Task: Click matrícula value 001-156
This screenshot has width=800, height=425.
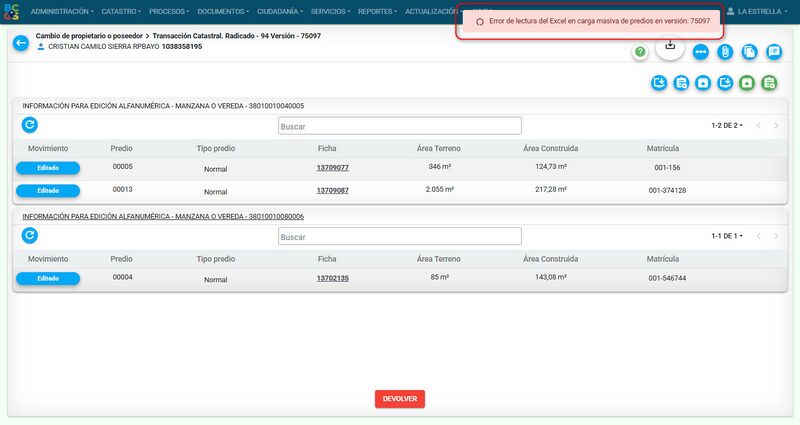Action: pos(667,167)
